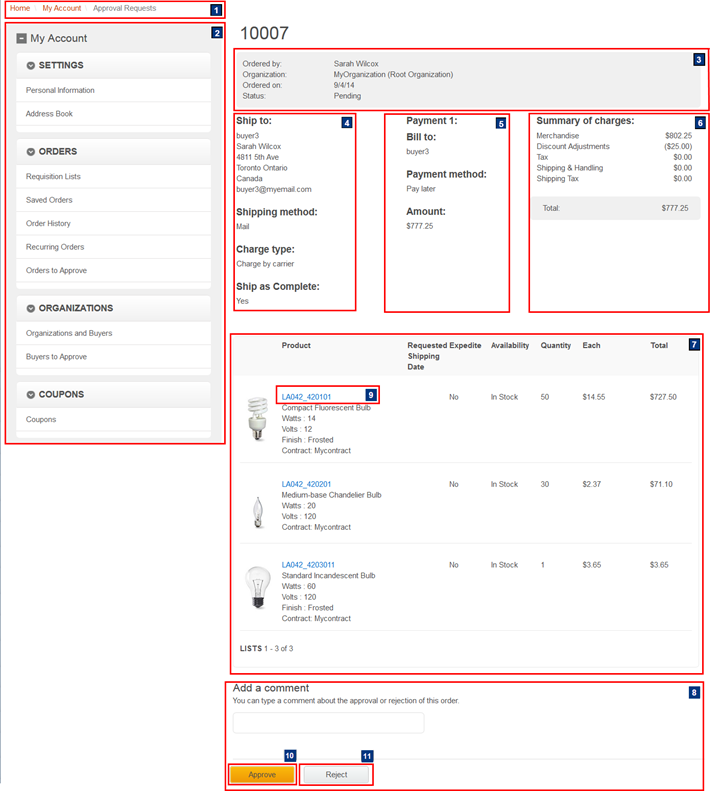The width and height of the screenshot is (720, 791).
Task: Click status value Pending
Action: point(347,96)
